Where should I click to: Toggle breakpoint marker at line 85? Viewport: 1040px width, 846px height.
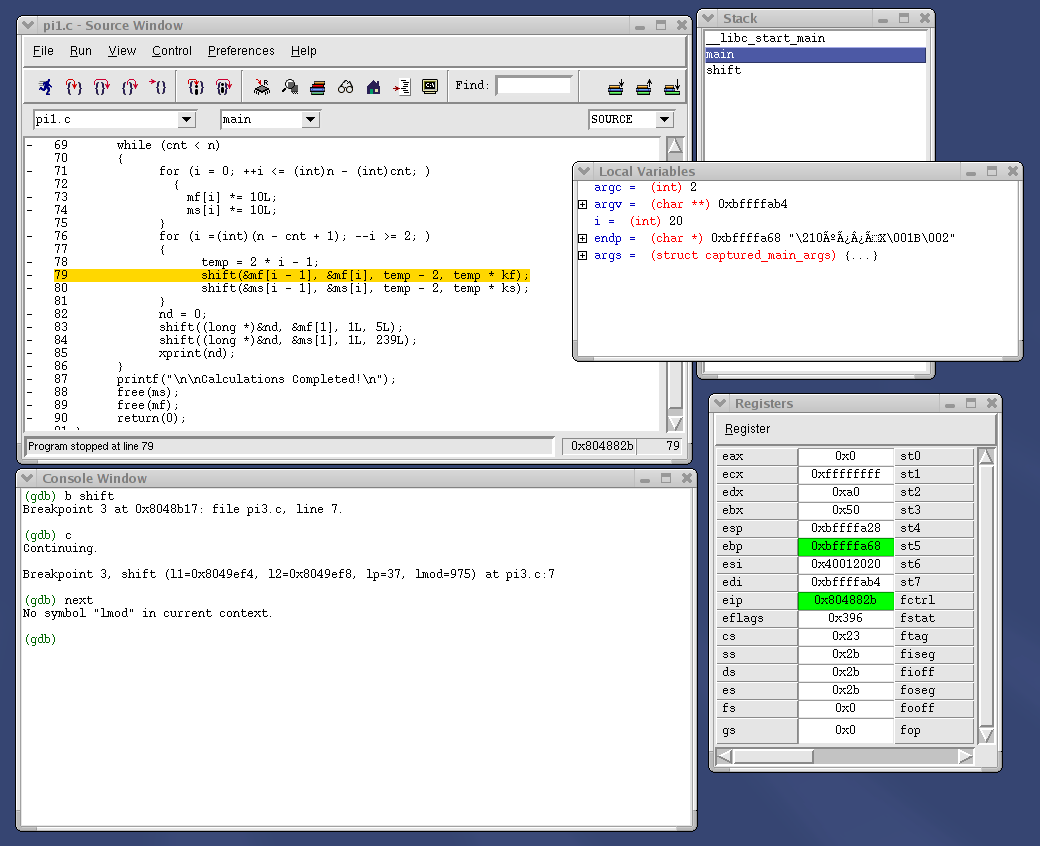(x=30, y=353)
